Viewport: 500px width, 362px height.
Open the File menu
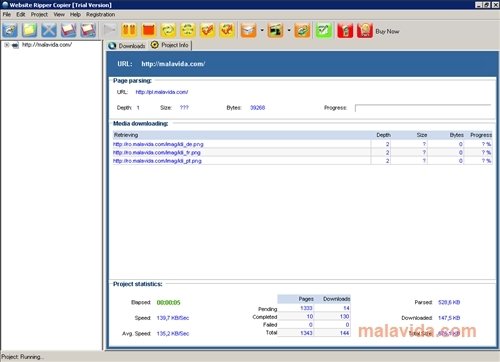(x=7, y=15)
